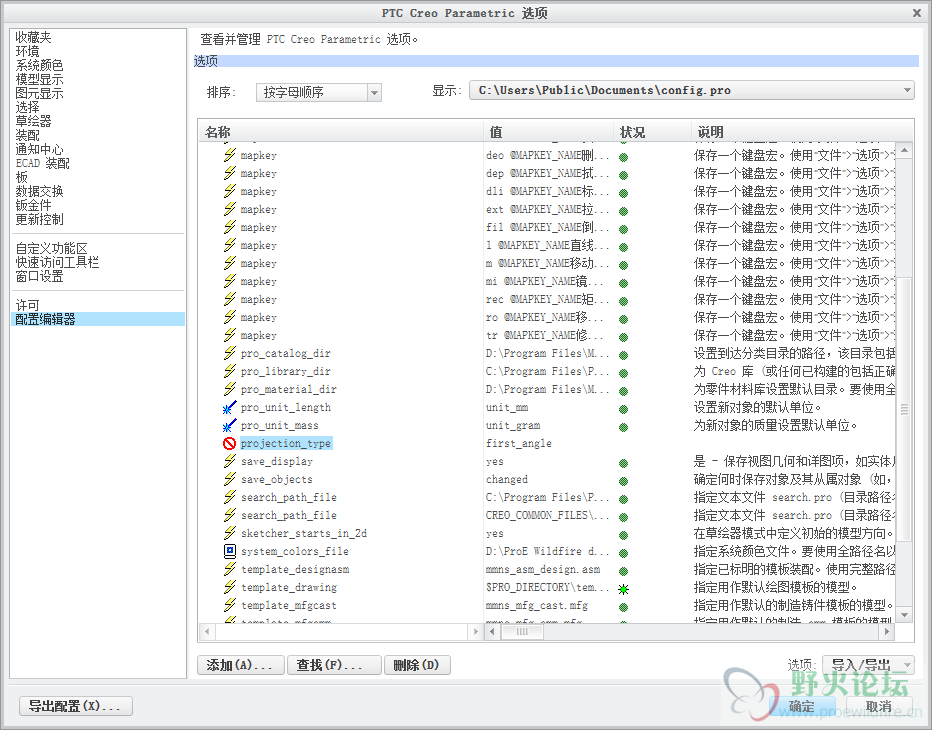Select 环境 in the left category list

(x=27, y=52)
